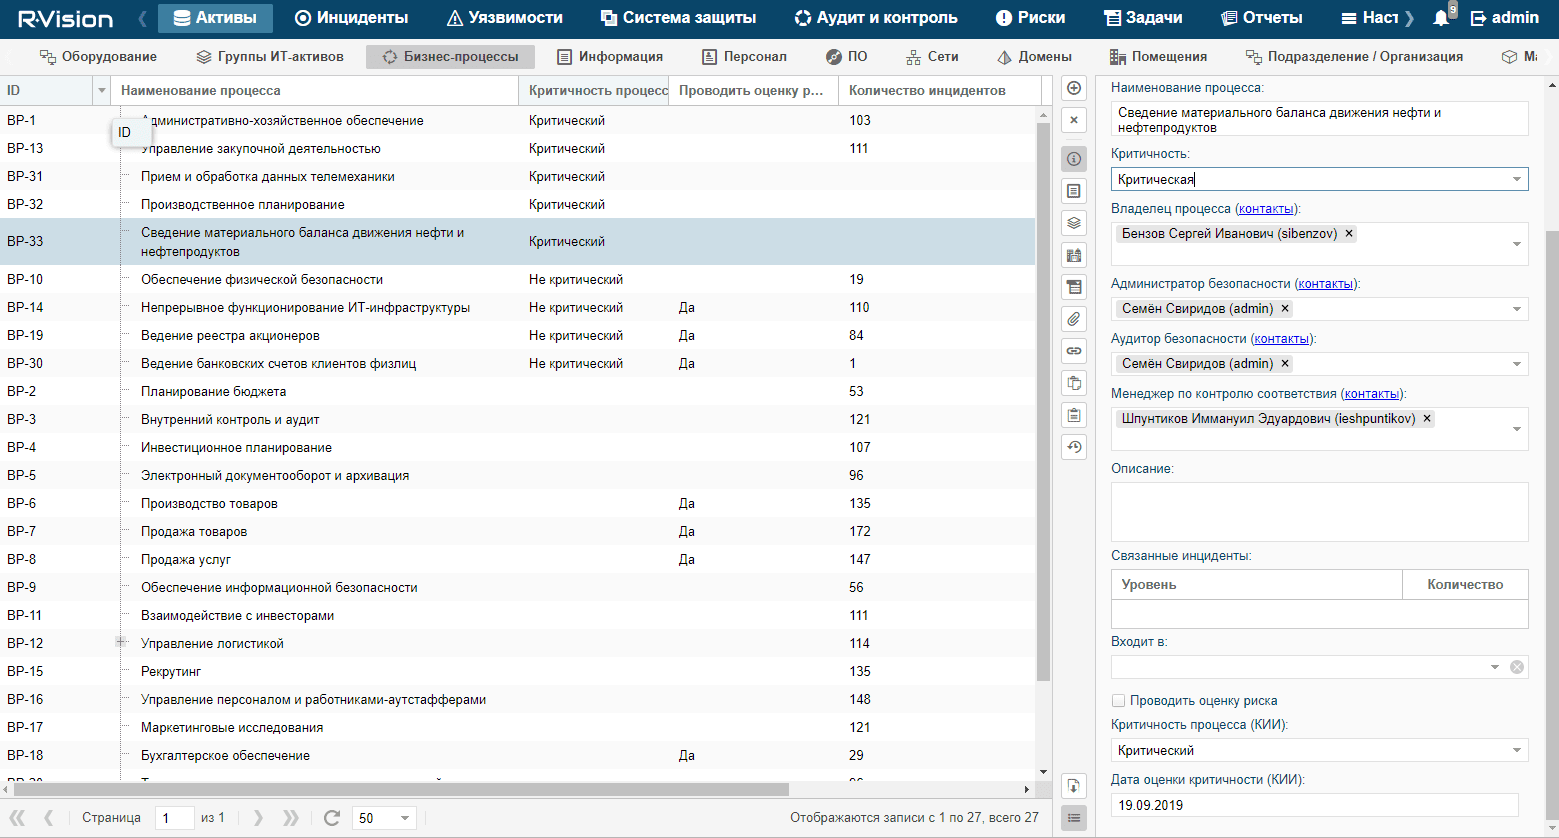The width and height of the screenshot is (1559, 838).
Task: Open security administrator контакты link
Action: [x=1326, y=284]
